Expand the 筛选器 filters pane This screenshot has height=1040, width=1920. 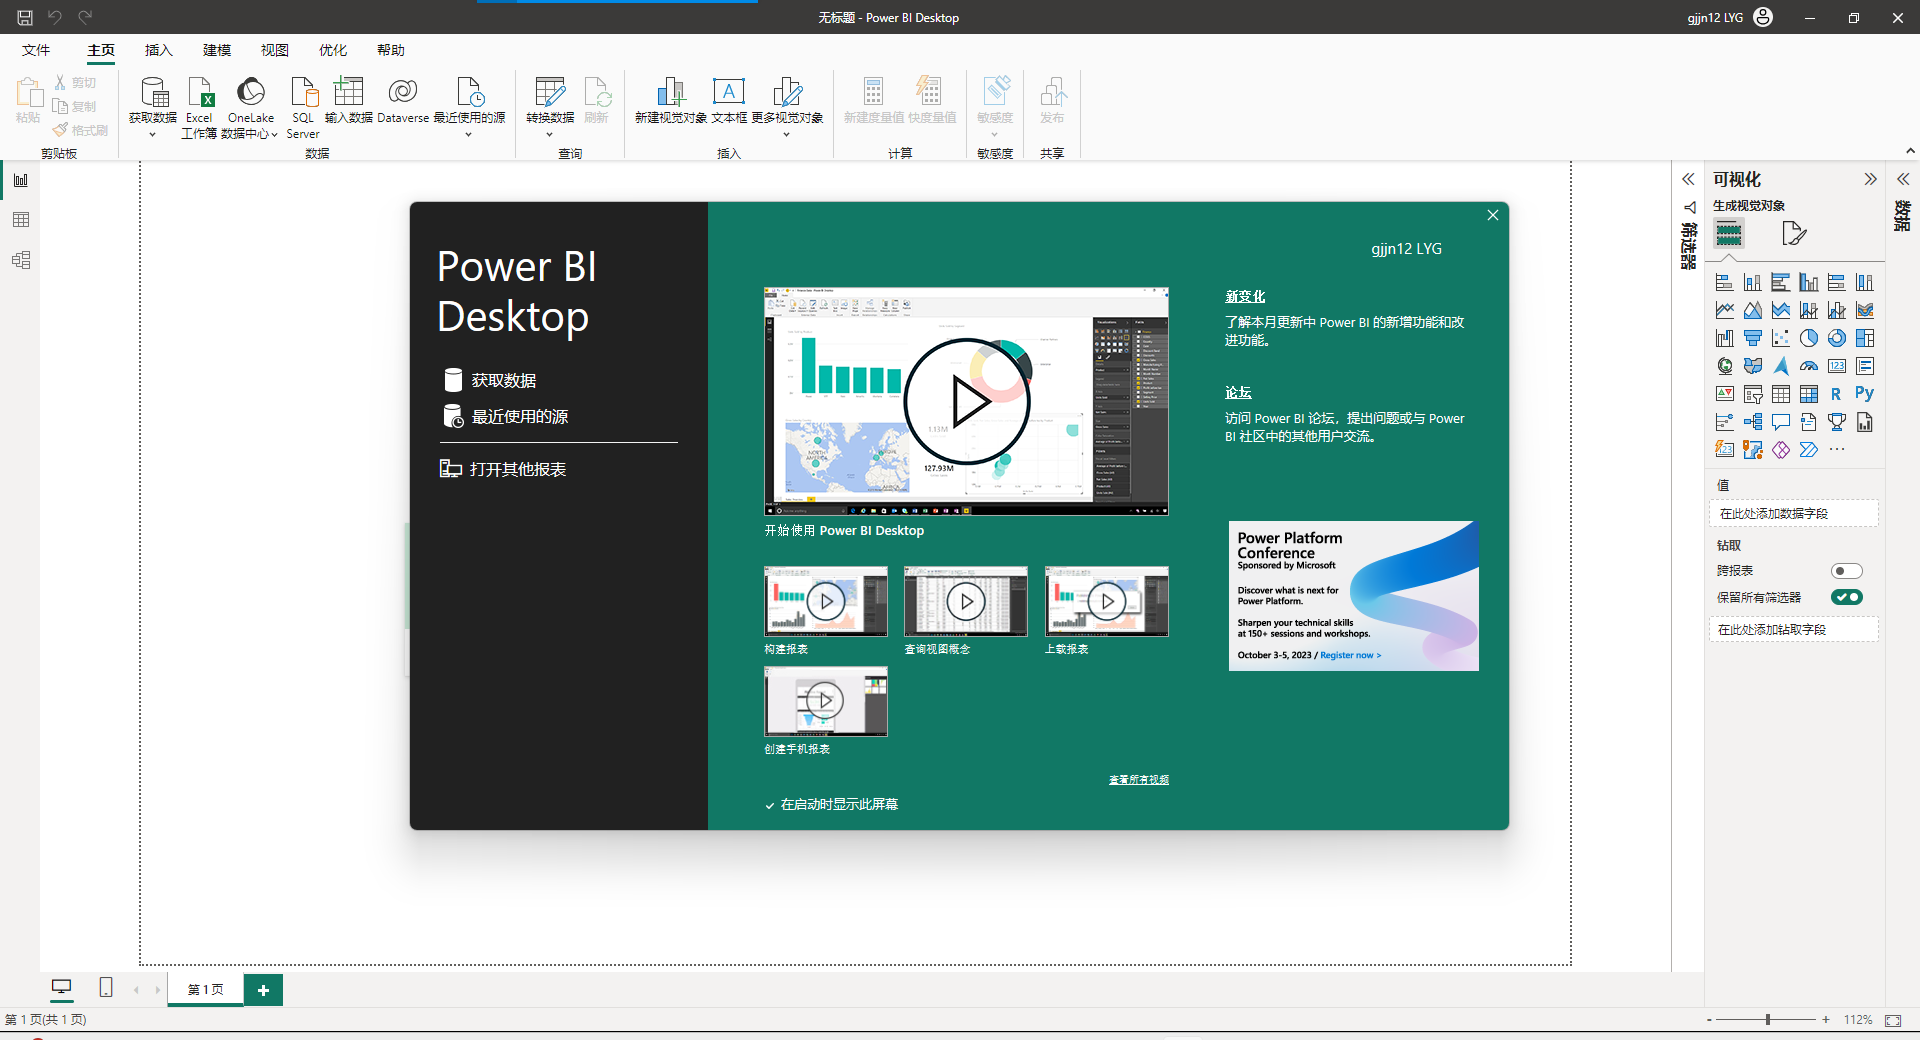pos(1688,180)
